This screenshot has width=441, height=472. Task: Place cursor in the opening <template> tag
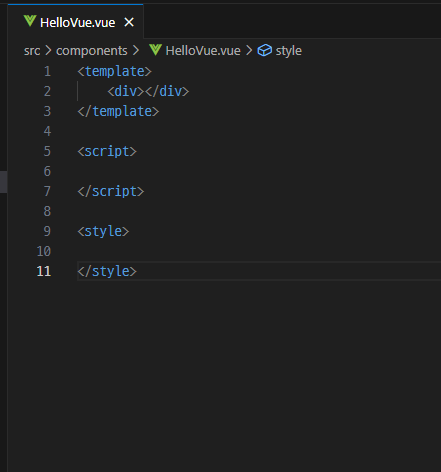coord(115,71)
